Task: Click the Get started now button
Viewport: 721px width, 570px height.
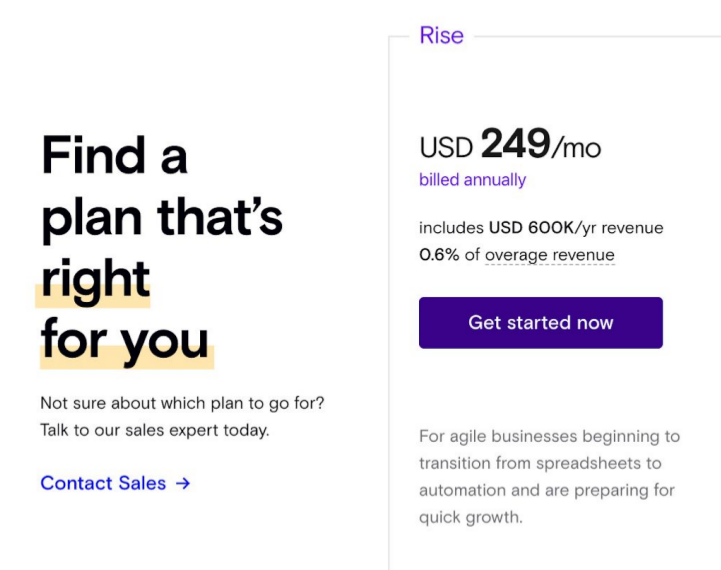Action: [540, 323]
